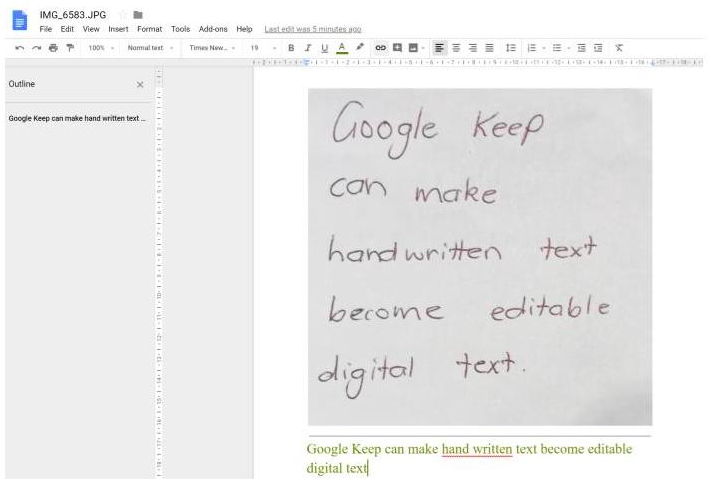The width and height of the screenshot is (712, 479).
Task: Click the vertical ruler beside the page
Action: [158, 272]
